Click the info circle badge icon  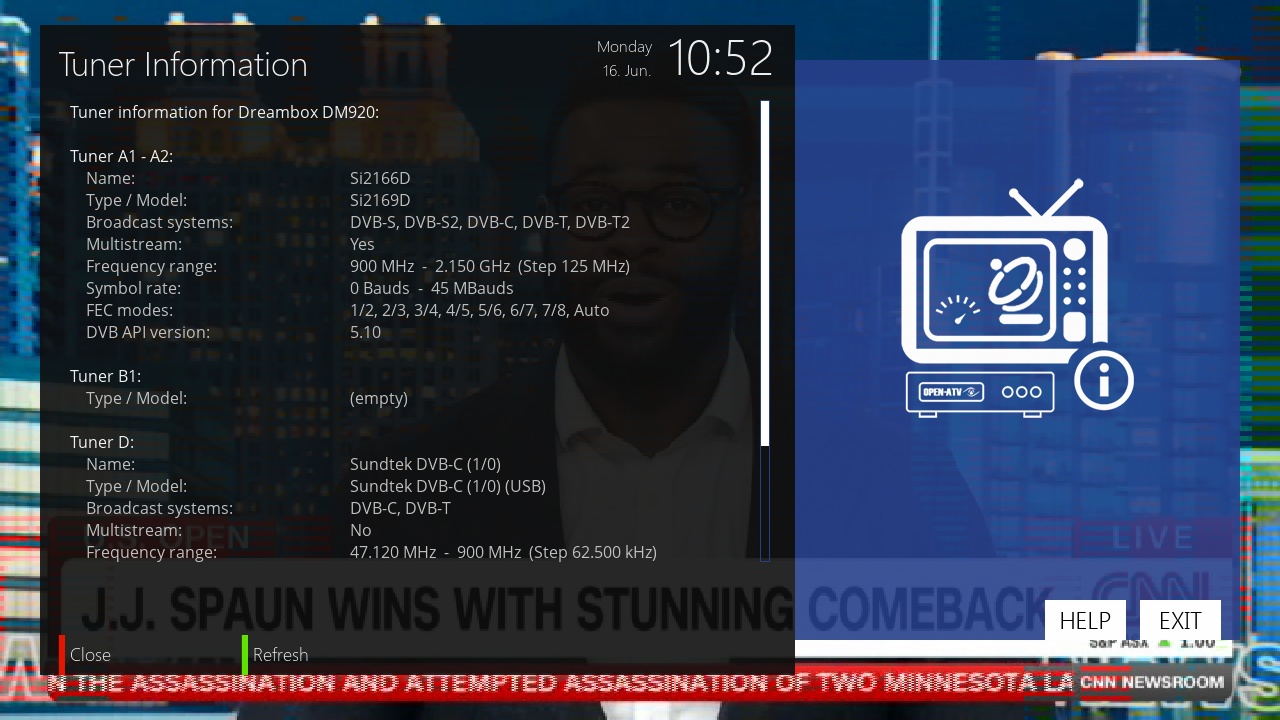tap(1104, 380)
